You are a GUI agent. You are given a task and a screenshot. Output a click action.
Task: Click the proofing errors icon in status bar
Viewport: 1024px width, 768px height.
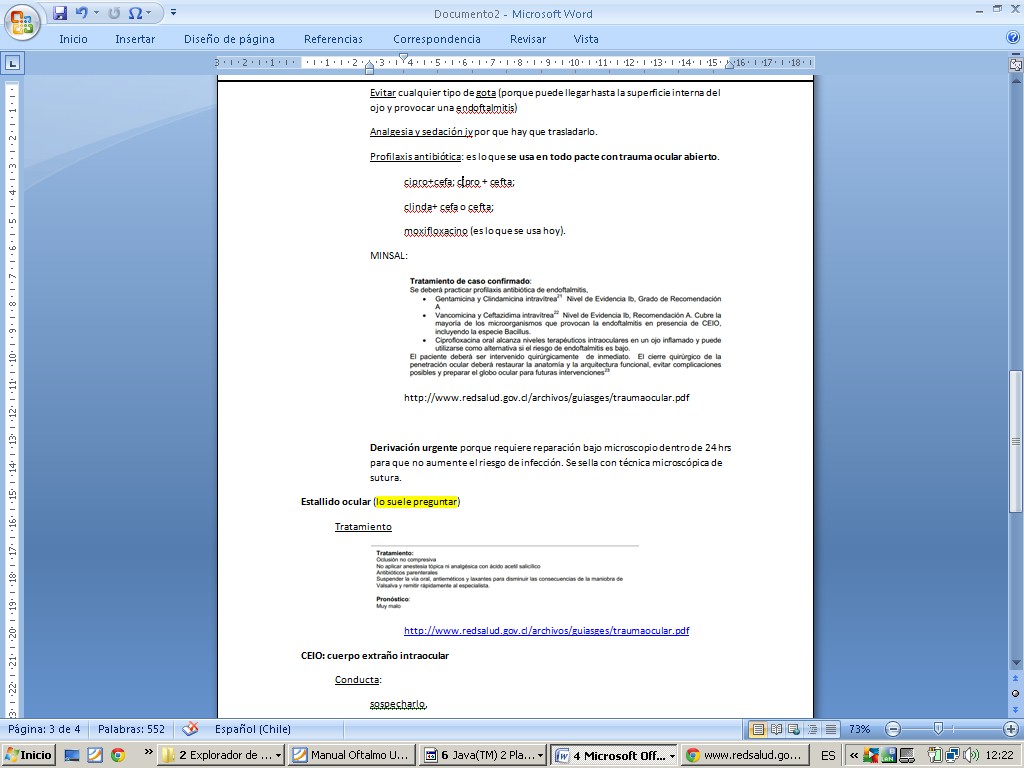click(x=190, y=729)
